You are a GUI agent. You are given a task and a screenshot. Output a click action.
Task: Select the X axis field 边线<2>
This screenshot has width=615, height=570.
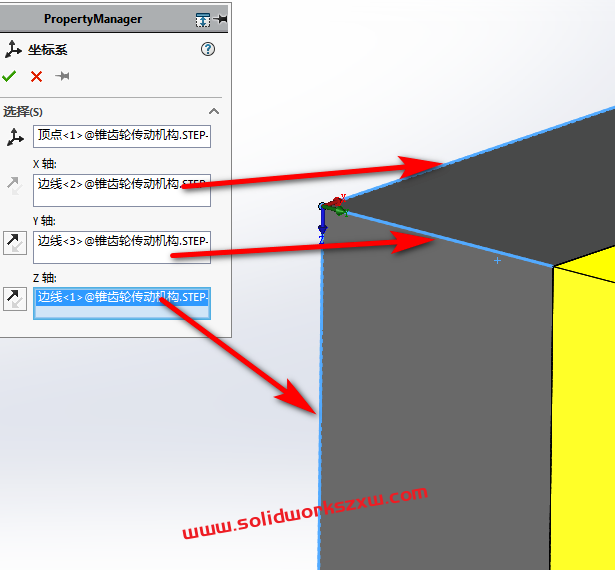[122, 190]
